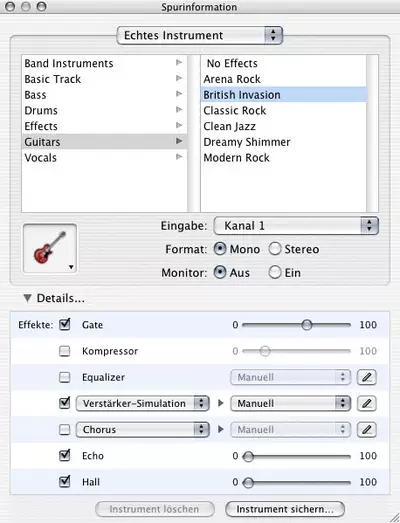Enable the Kompressor checkbox

click(x=64, y=351)
